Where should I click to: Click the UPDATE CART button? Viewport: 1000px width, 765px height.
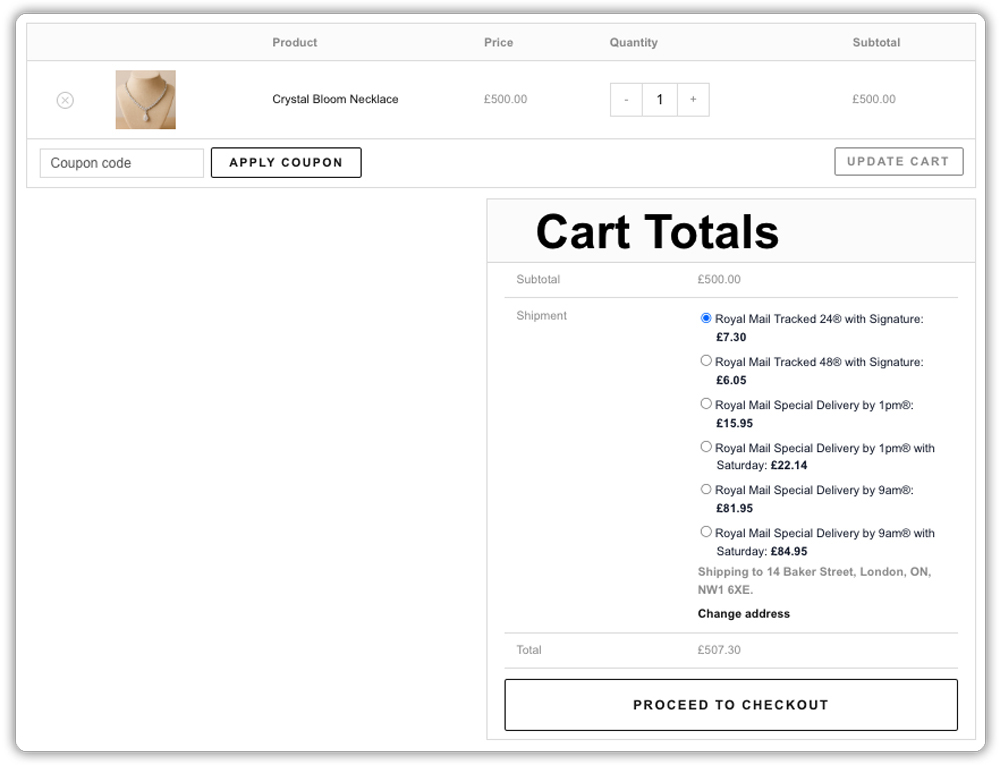[899, 161]
